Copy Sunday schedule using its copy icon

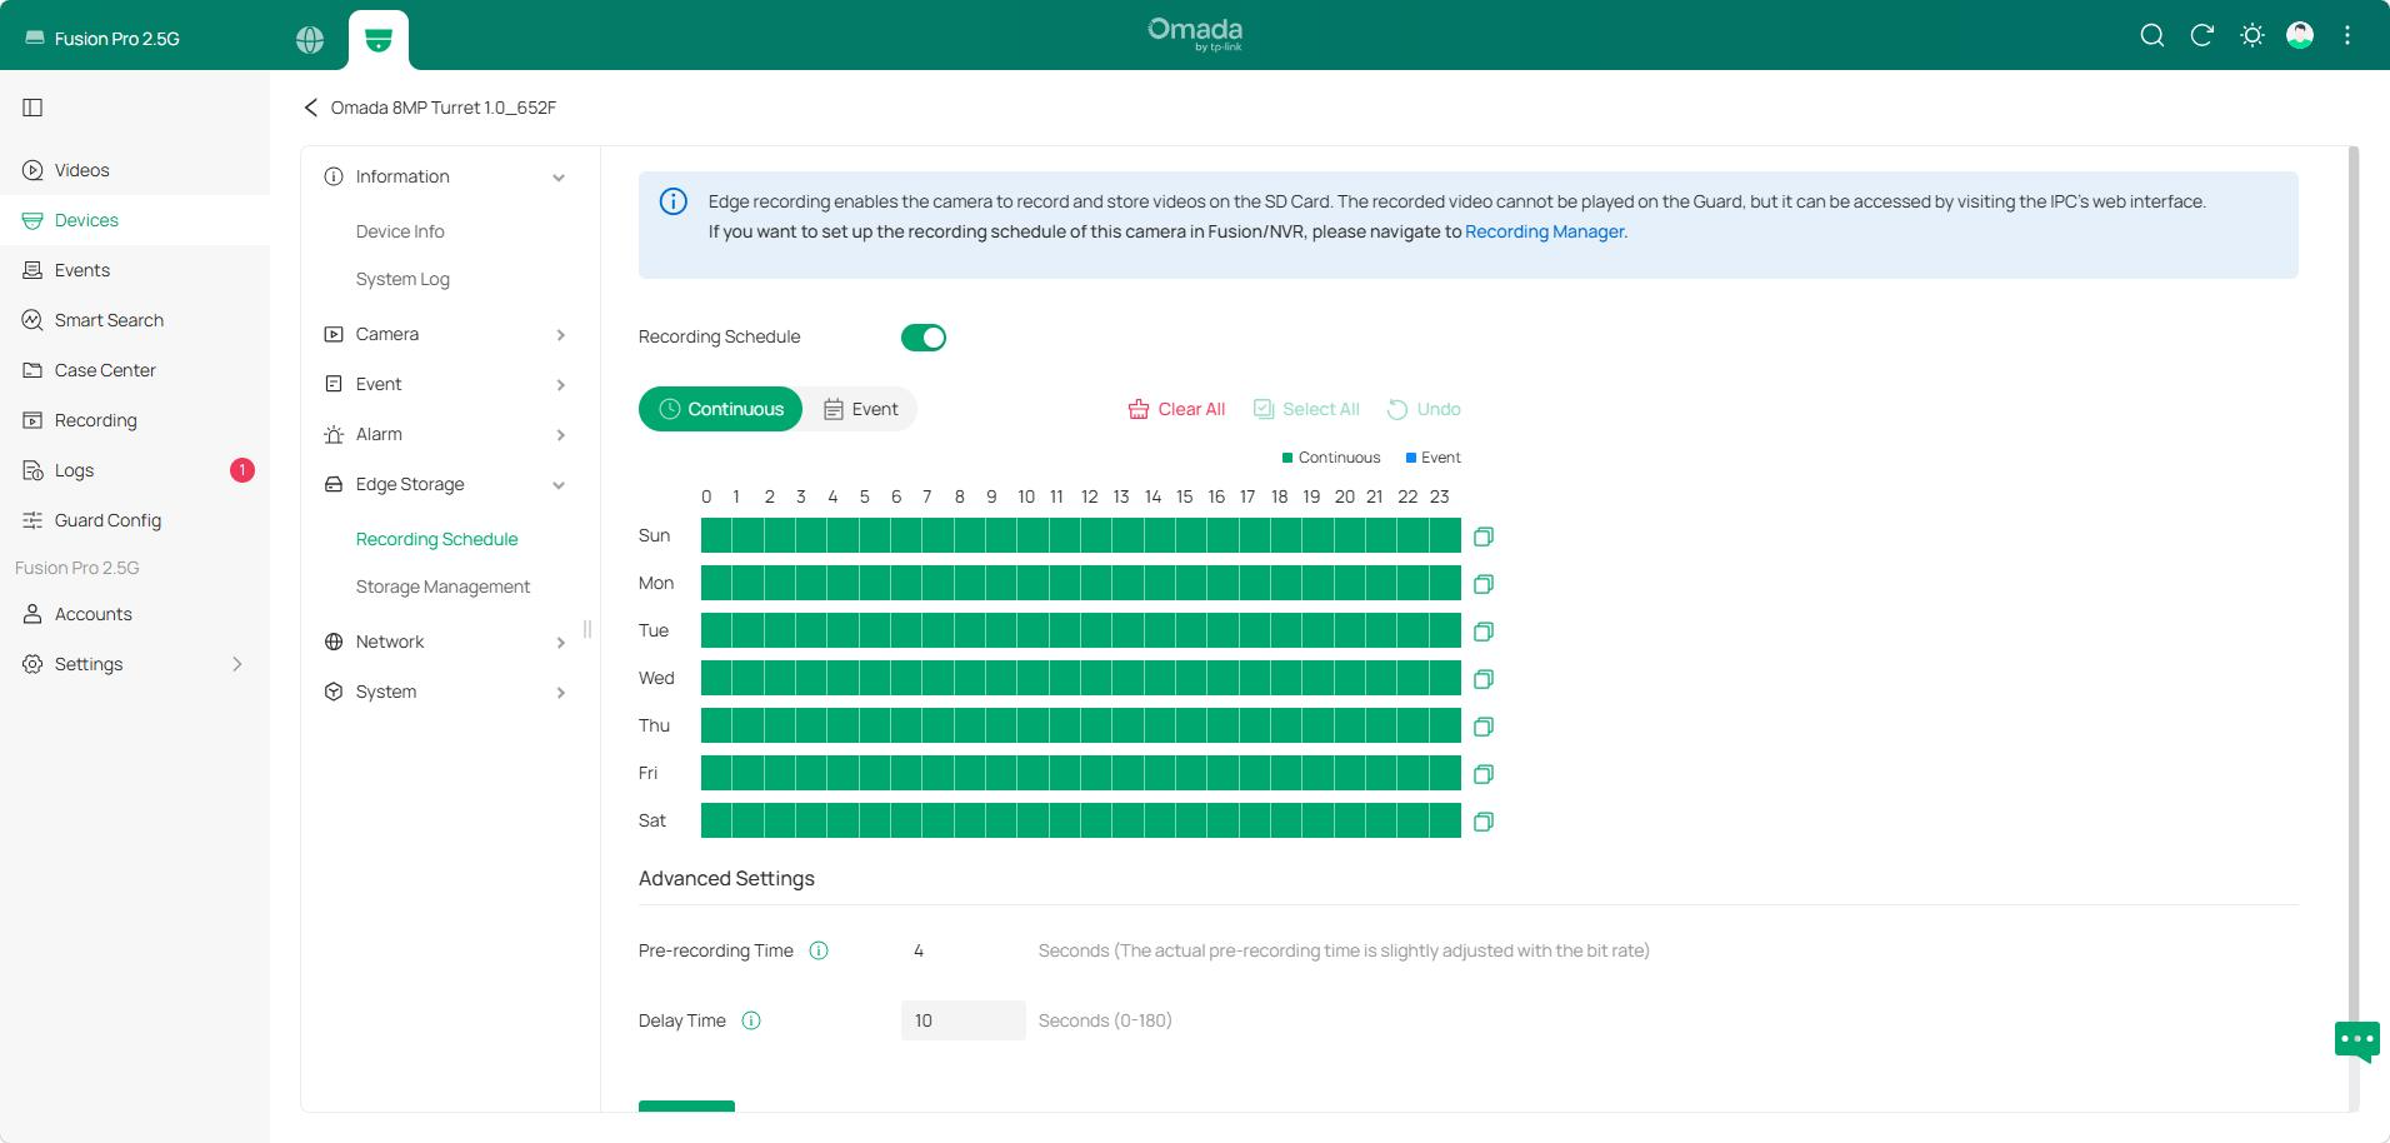[x=1483, y=537]
